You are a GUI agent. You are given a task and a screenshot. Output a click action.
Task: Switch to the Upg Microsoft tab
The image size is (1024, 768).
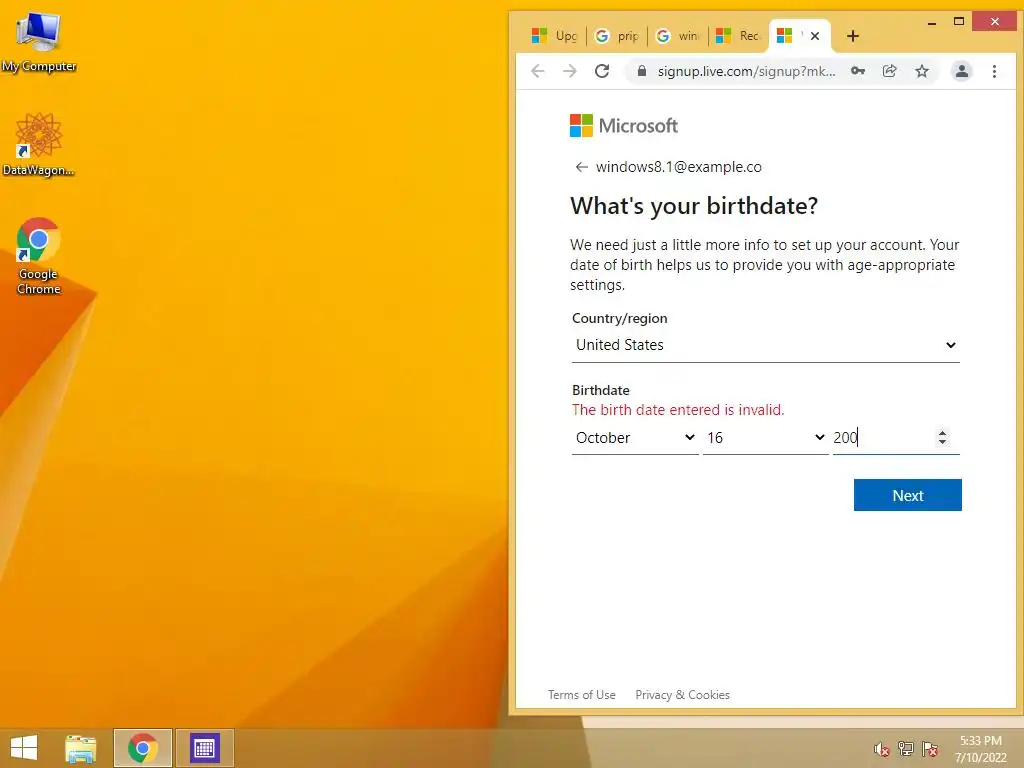[x=554, y=36]
